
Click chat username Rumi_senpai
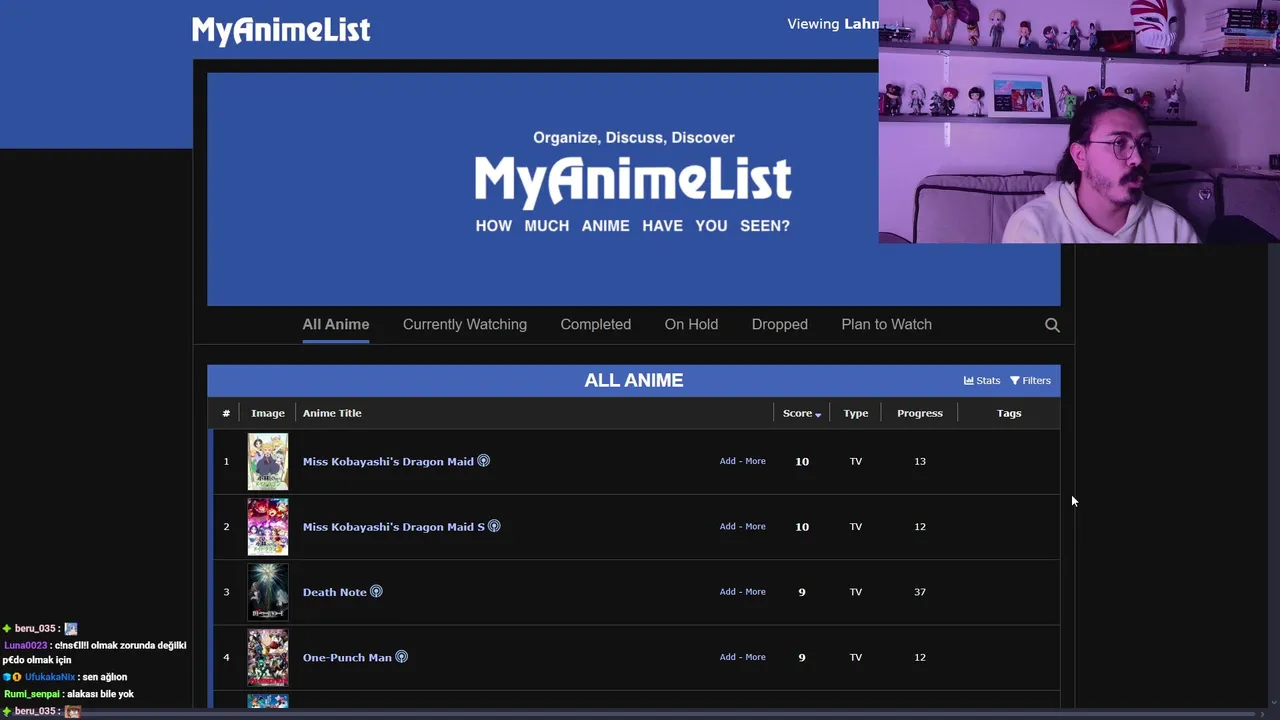[x=32, y=694]
